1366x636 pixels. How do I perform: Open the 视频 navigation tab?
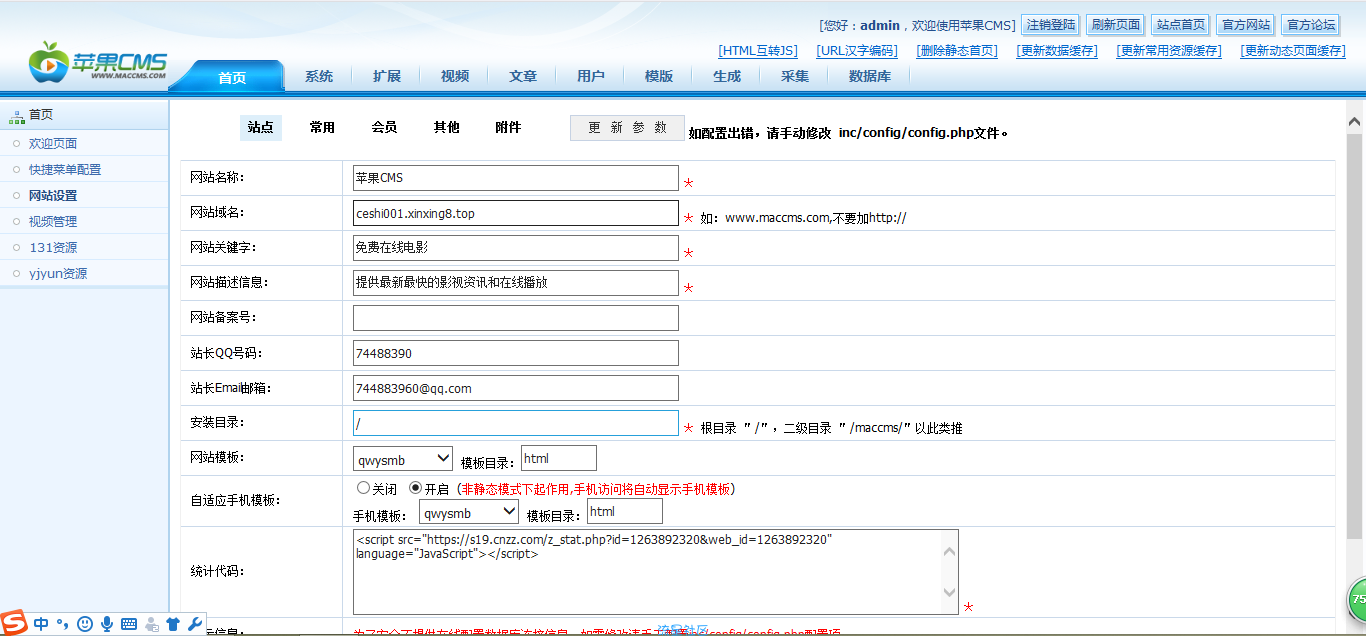coord(455,76)
